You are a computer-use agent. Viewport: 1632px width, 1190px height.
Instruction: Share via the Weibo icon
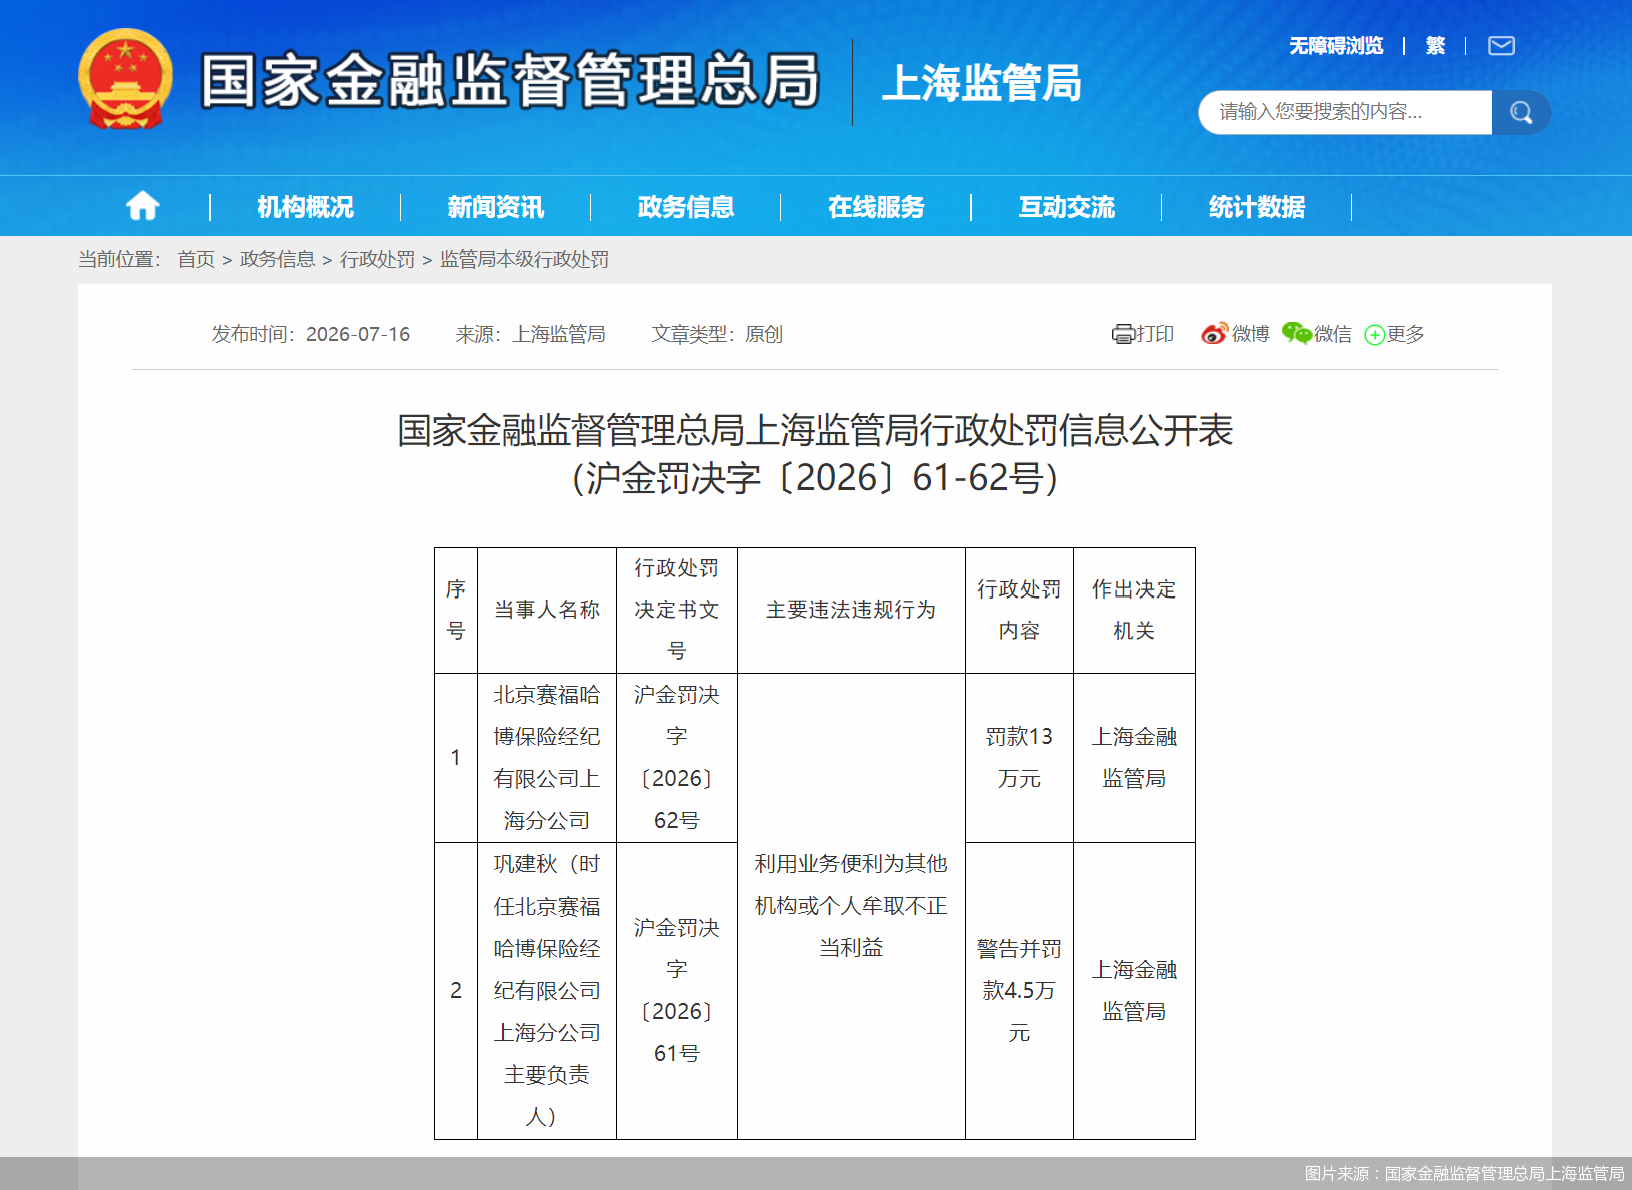tap(1214, 334)
